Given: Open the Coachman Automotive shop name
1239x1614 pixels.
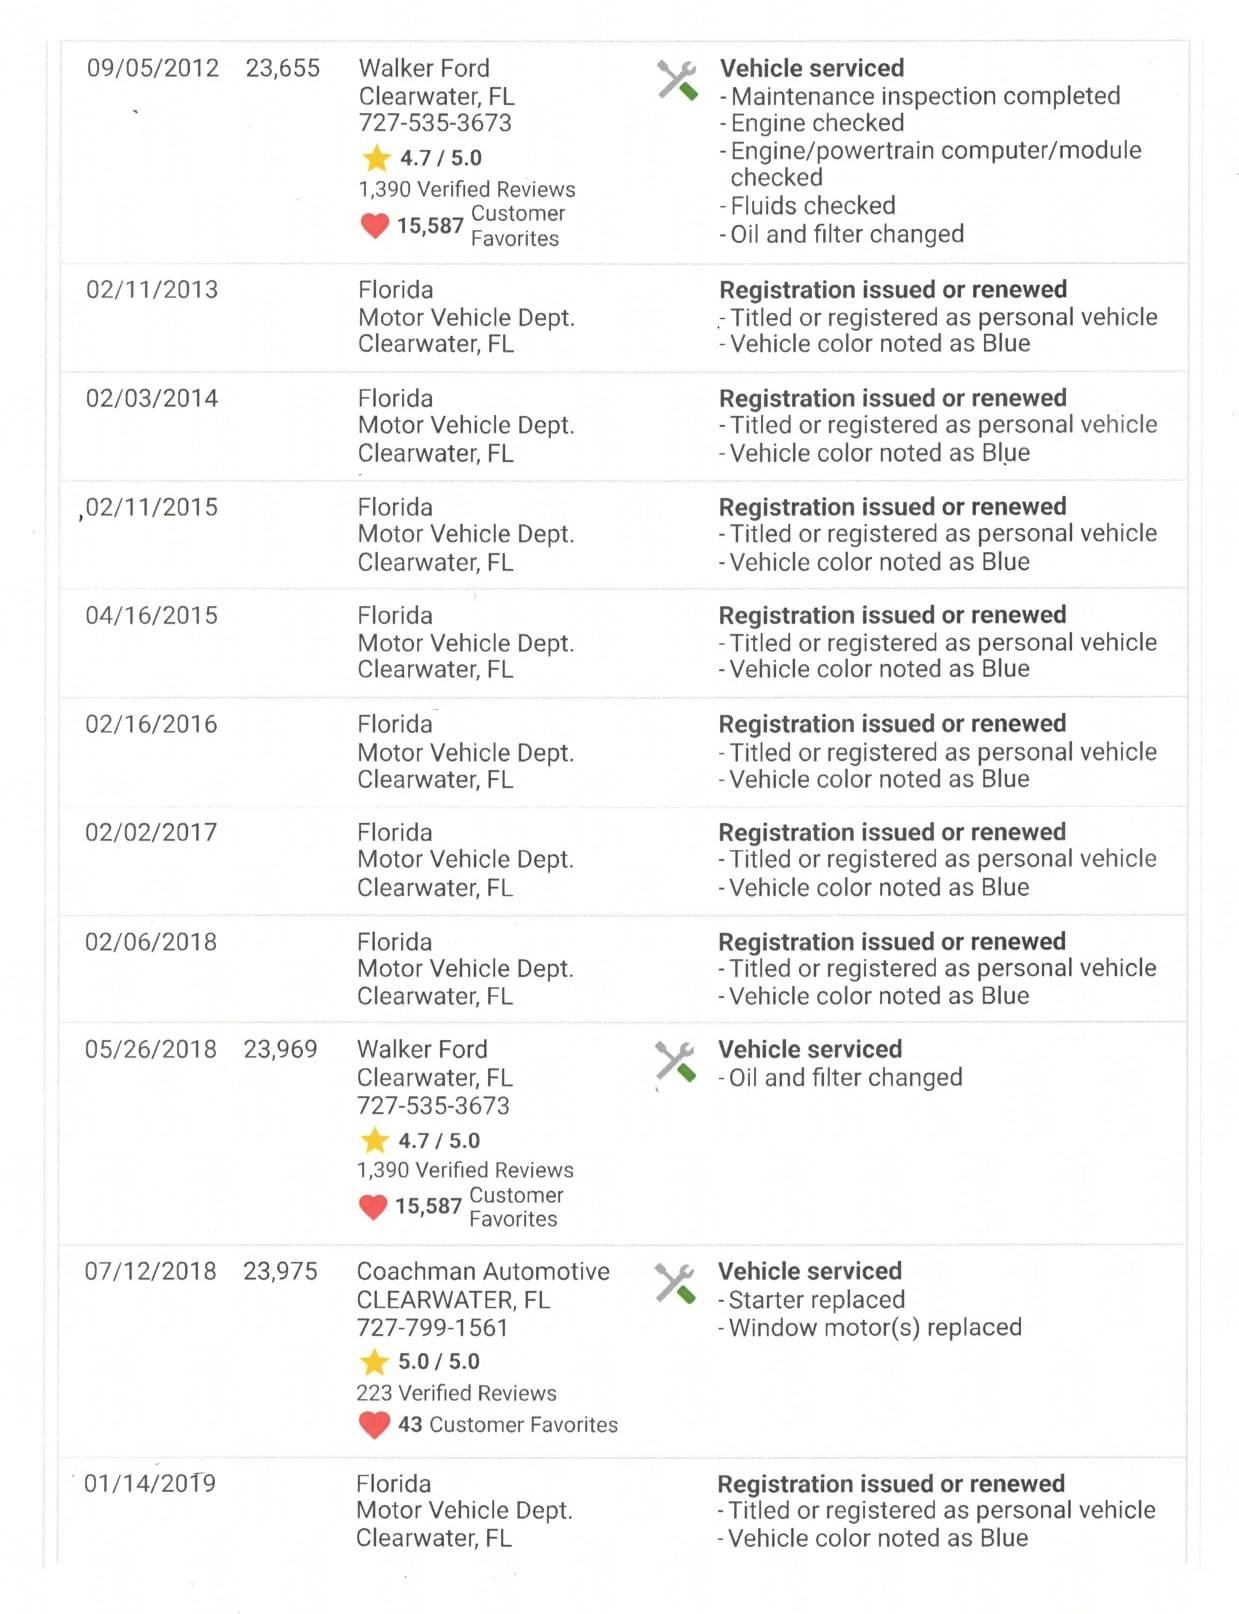Looking at the screenshot, I should point(483,1271).
